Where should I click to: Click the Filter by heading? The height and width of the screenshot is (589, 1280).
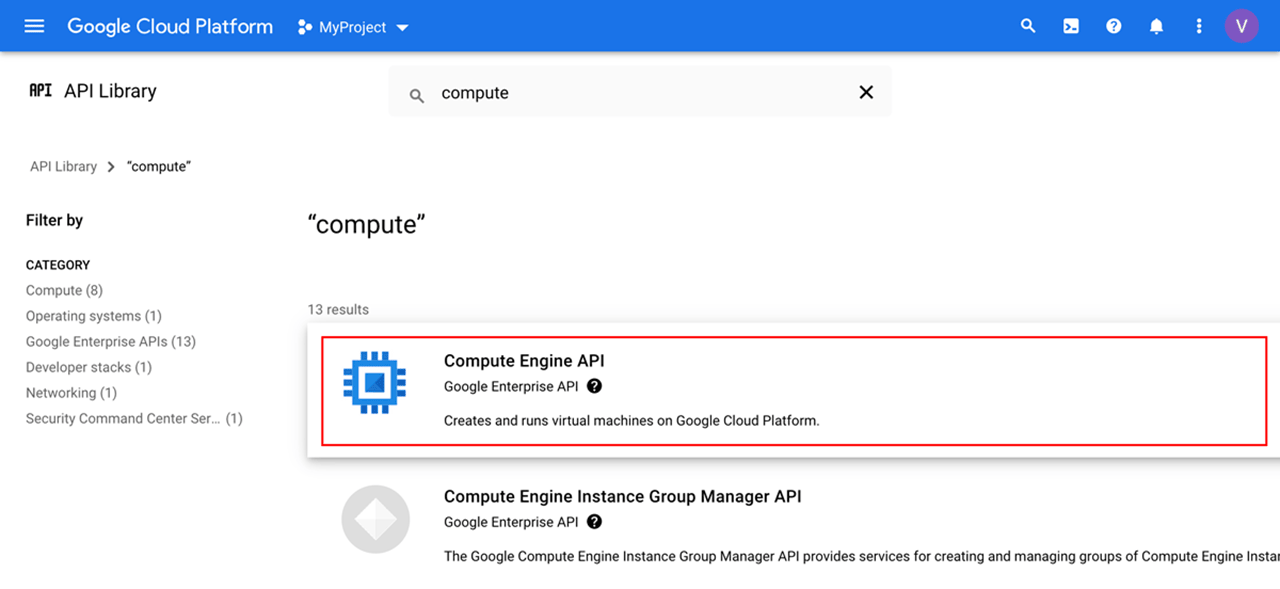point(54,220)
